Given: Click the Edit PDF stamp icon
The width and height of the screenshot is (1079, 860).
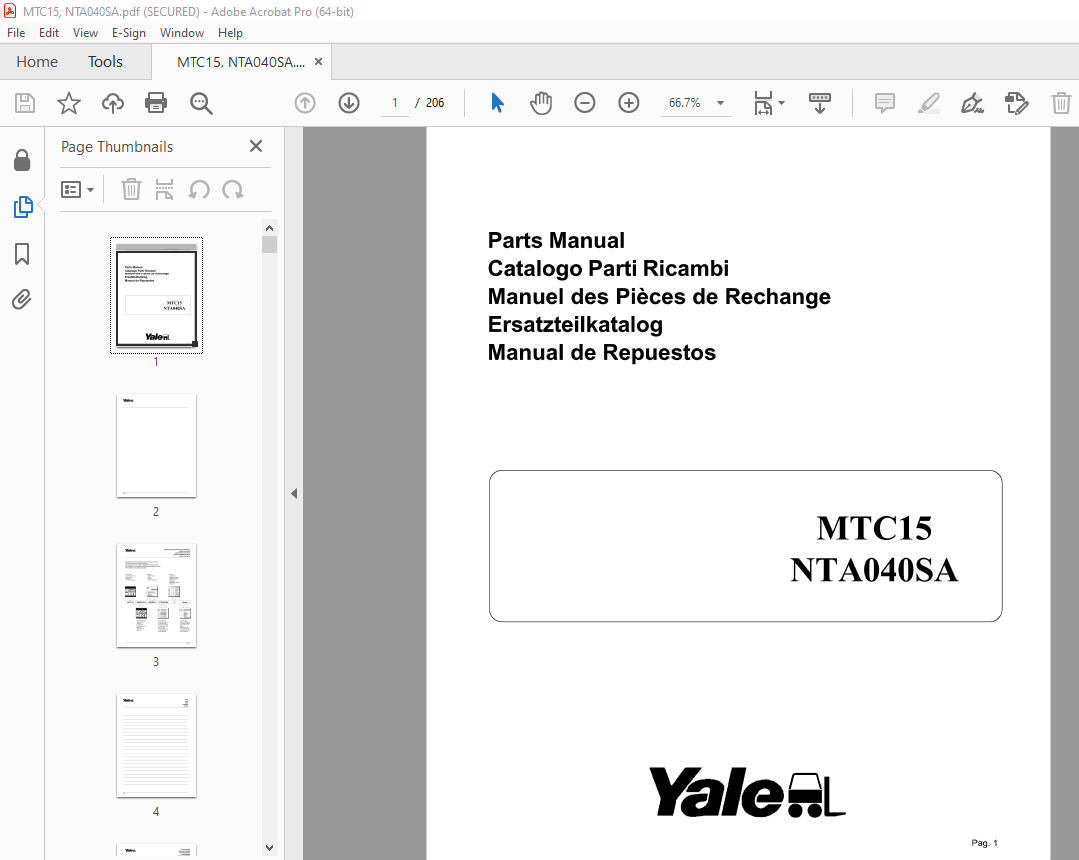Looking at the screenshot, I should point(1016,103).
